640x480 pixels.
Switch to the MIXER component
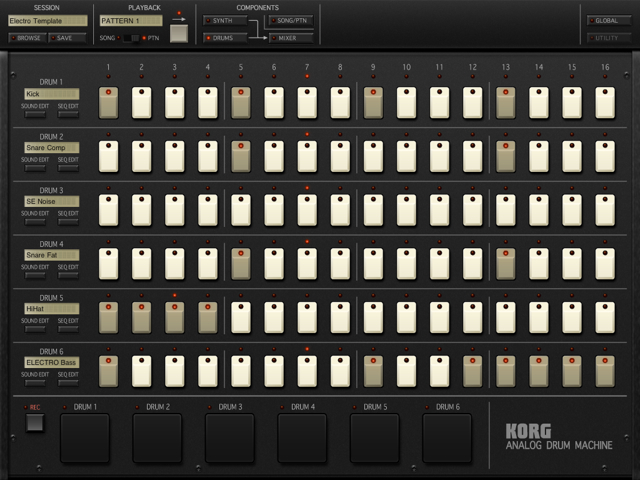tap(290, 38)
